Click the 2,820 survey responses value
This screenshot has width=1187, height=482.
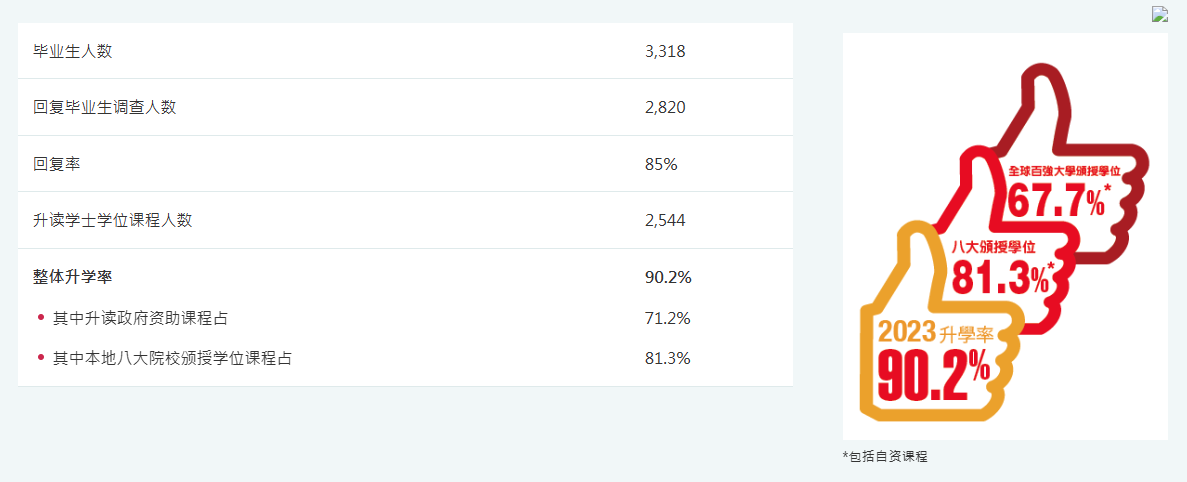click(665, 107)
